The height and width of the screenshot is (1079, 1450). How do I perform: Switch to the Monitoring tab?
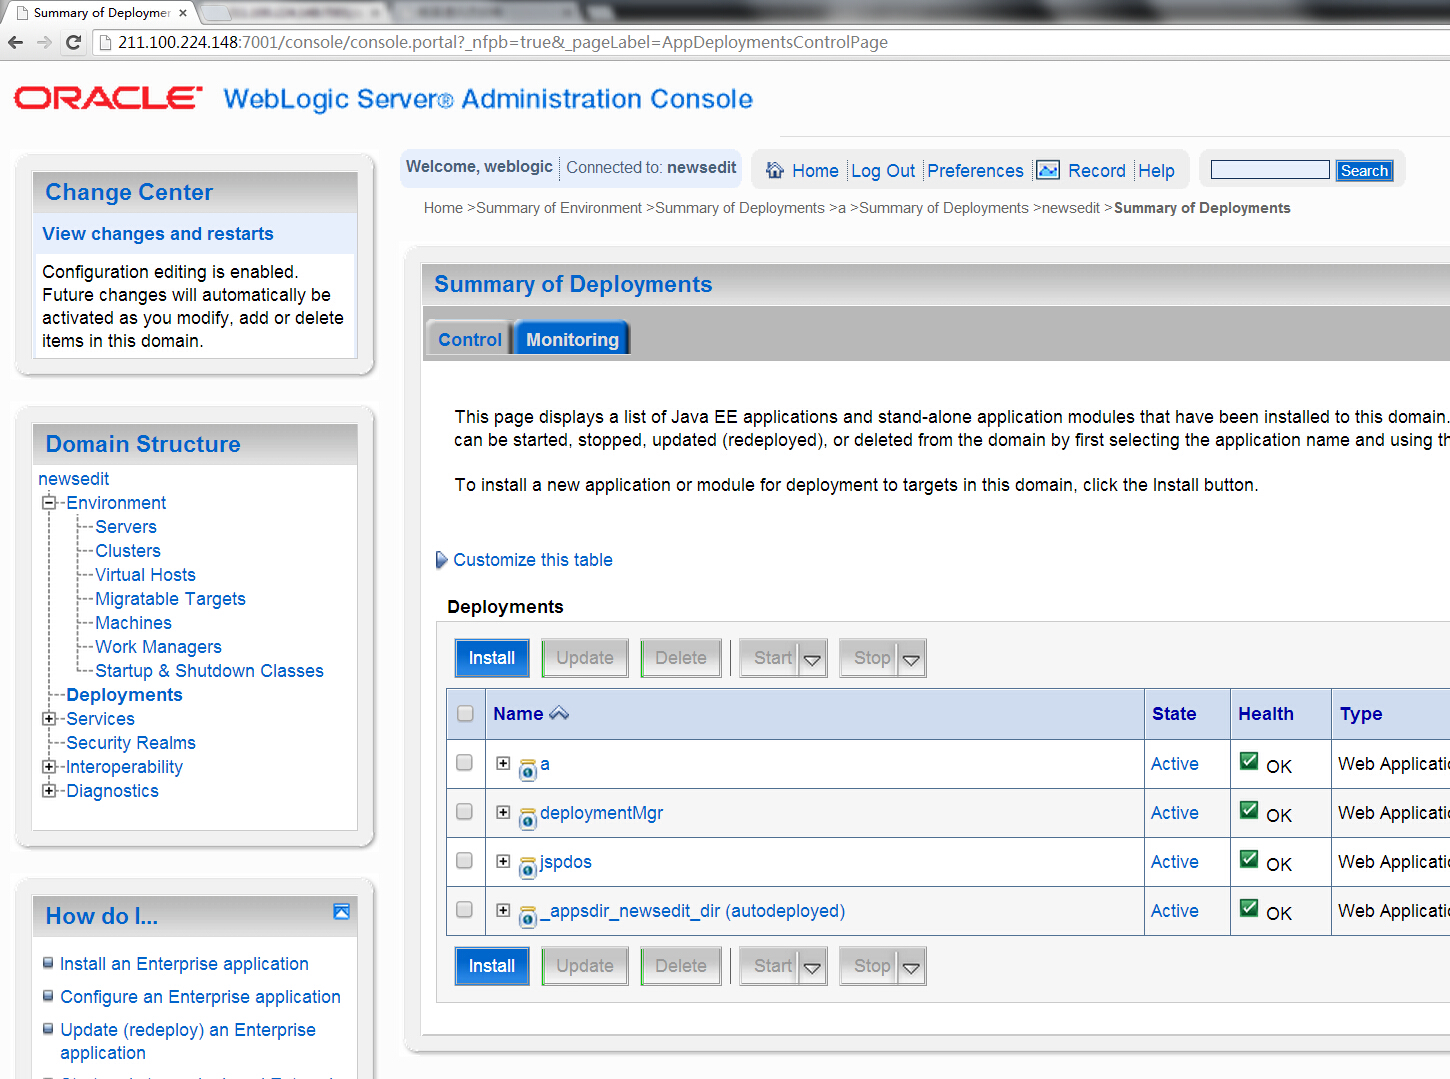(572, 339)
